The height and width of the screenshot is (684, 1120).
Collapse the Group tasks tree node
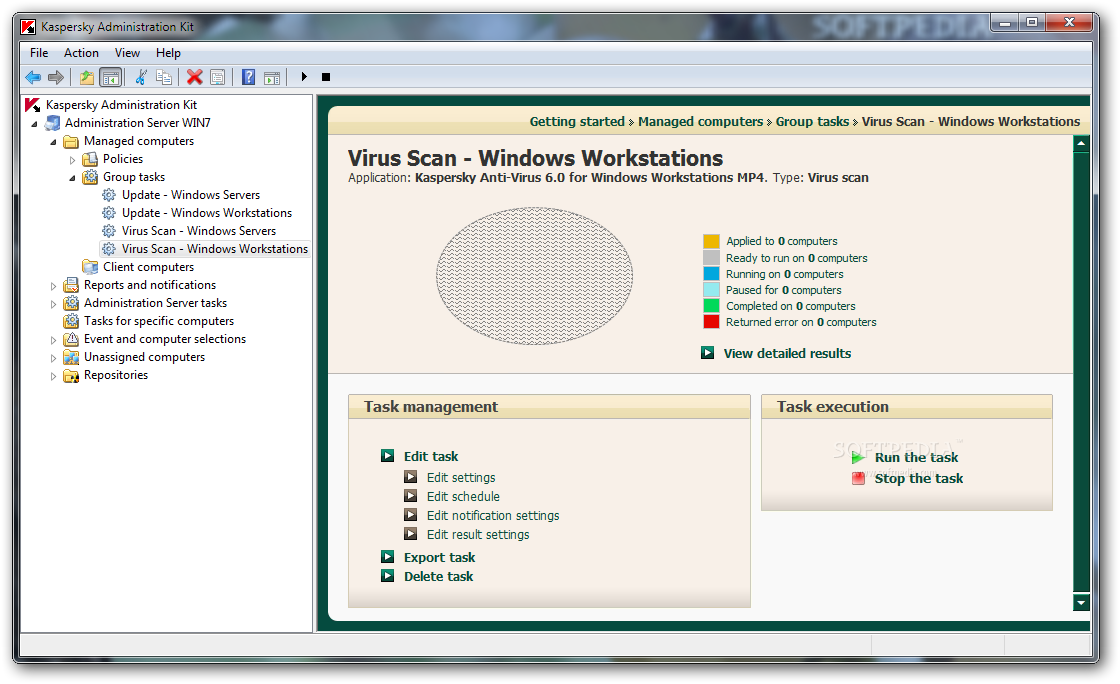click(x=72, y=178)
